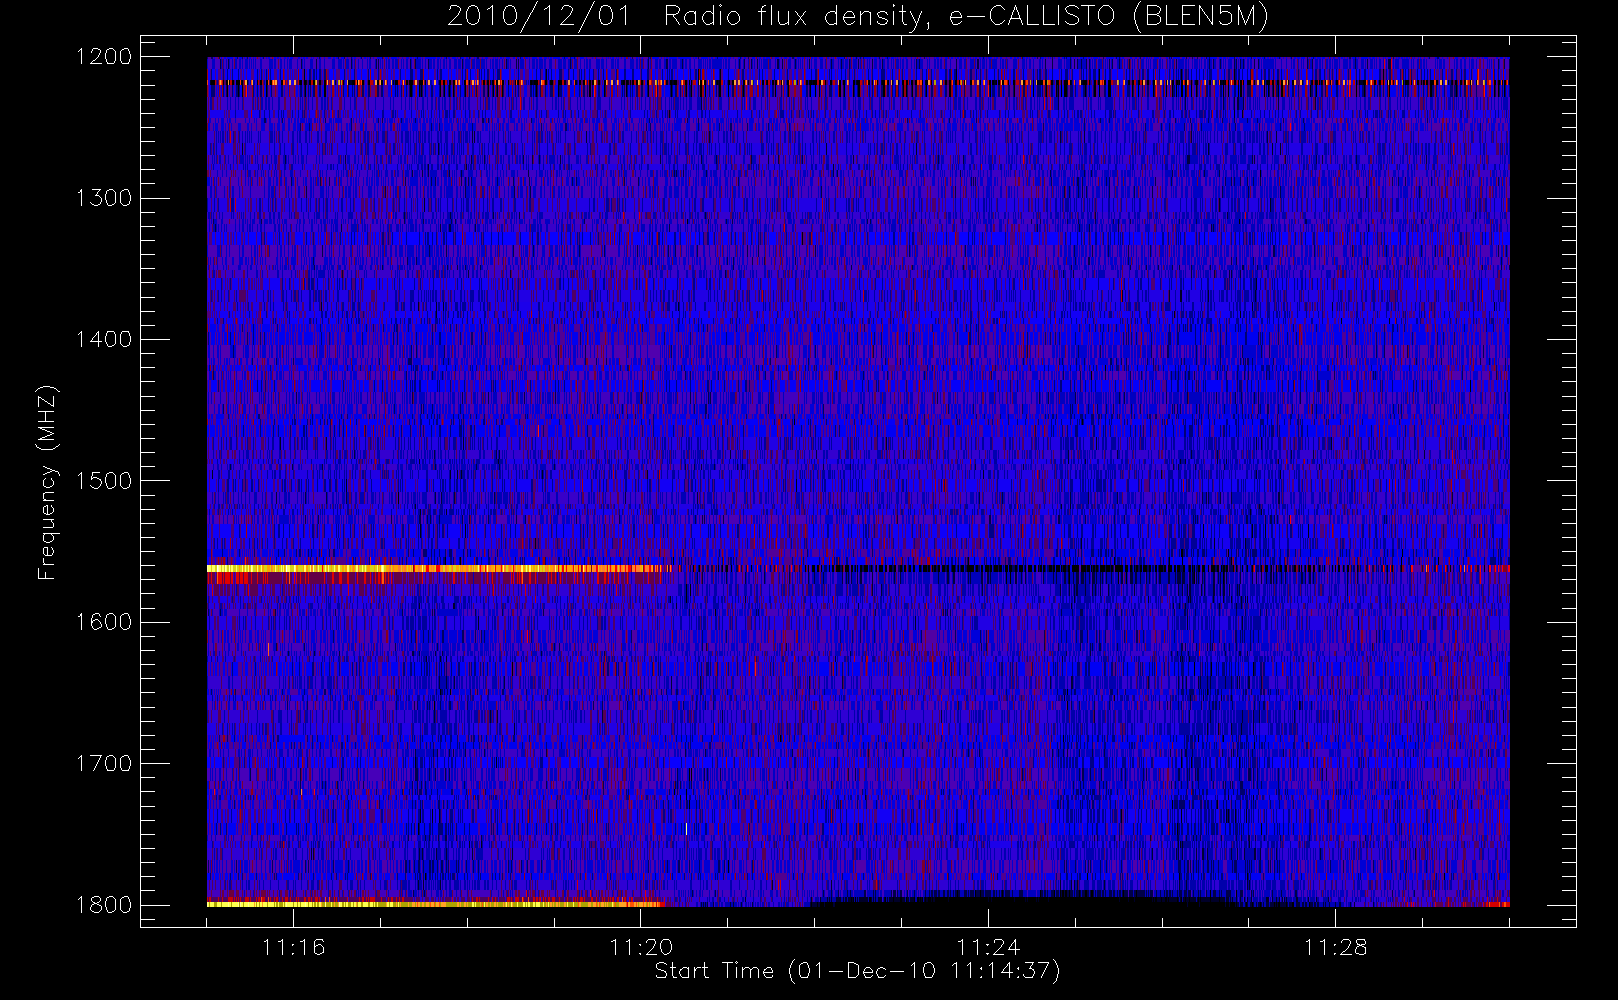Screen dimensions: 1618x1000
Task: Click the 1200 frequency tick label
Action: (x=104, y=57)
